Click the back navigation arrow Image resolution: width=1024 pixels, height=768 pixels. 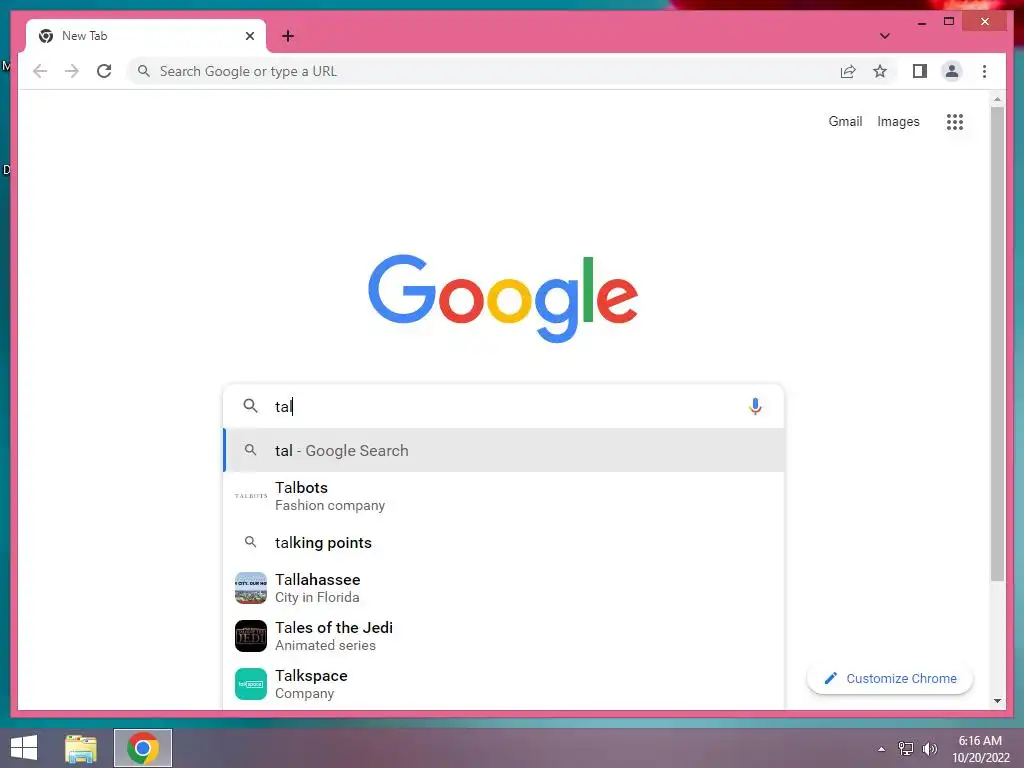point(40,71)
